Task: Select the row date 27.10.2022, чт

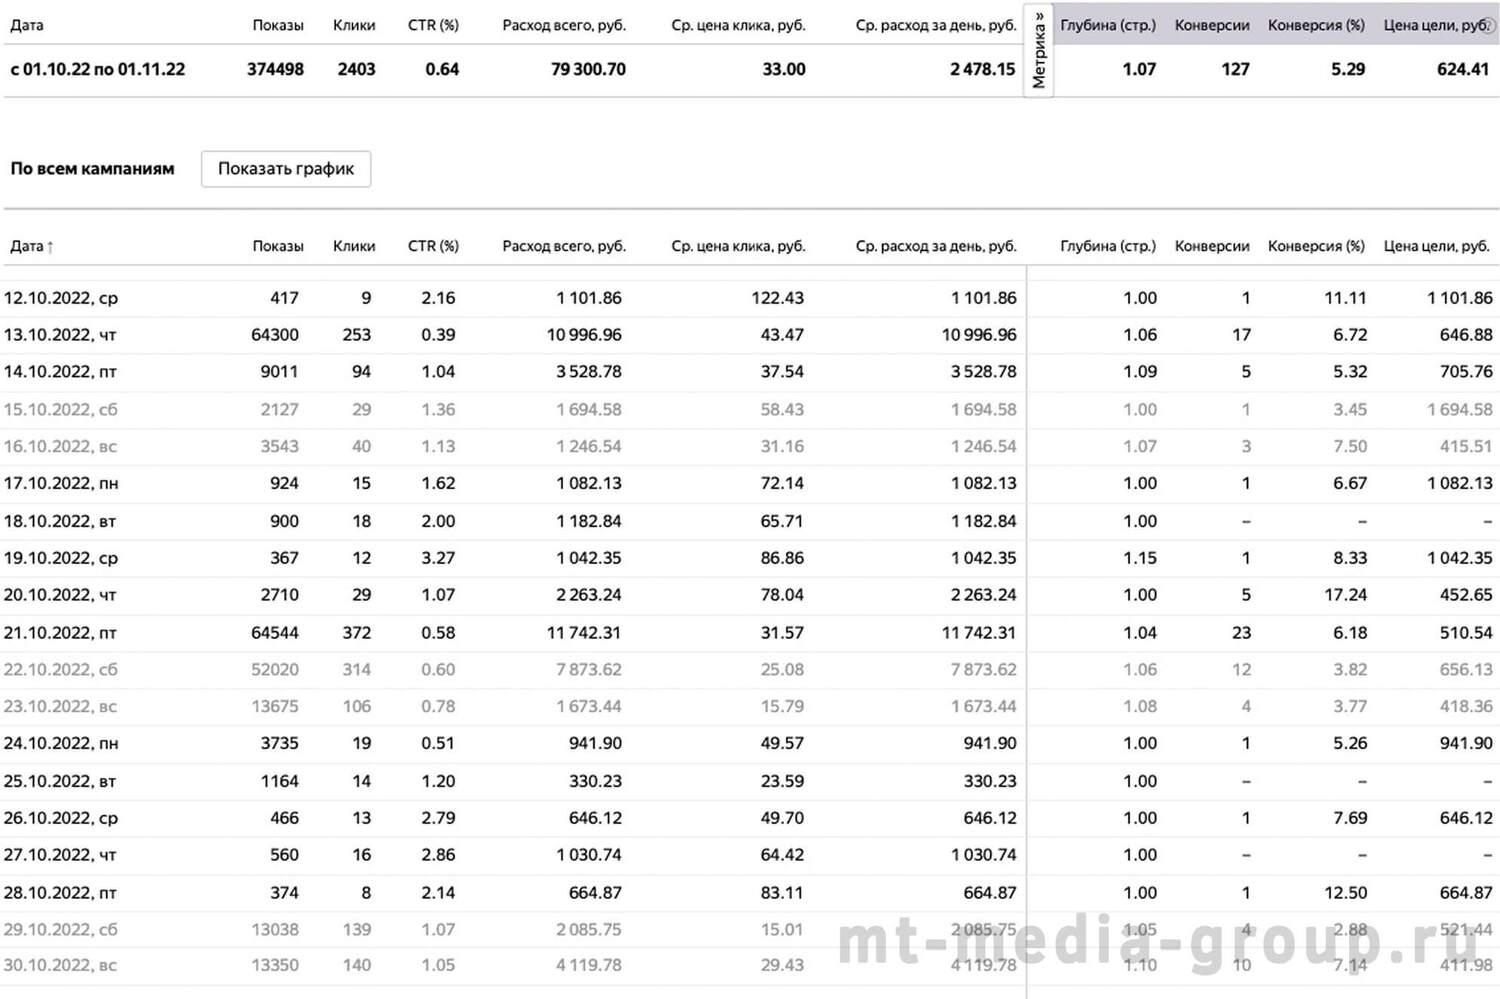Action: 60,856
